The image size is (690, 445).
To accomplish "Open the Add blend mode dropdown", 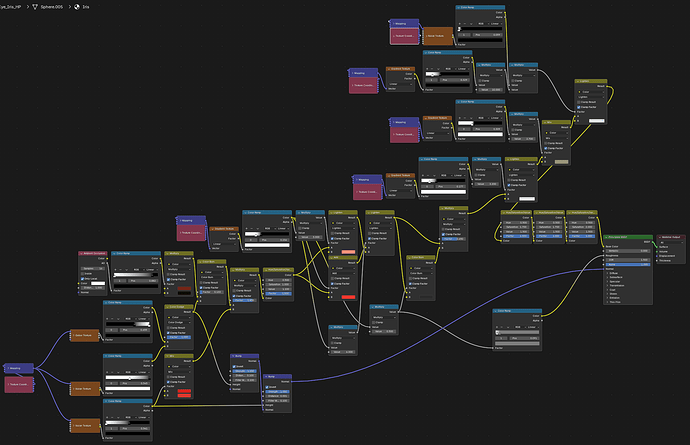I will tap(343, 273).
